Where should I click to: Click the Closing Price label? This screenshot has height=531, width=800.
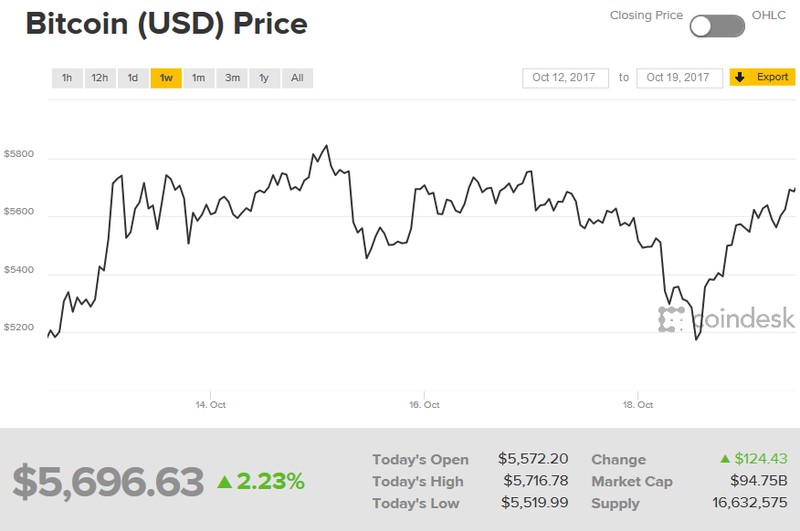click(646, 16)
